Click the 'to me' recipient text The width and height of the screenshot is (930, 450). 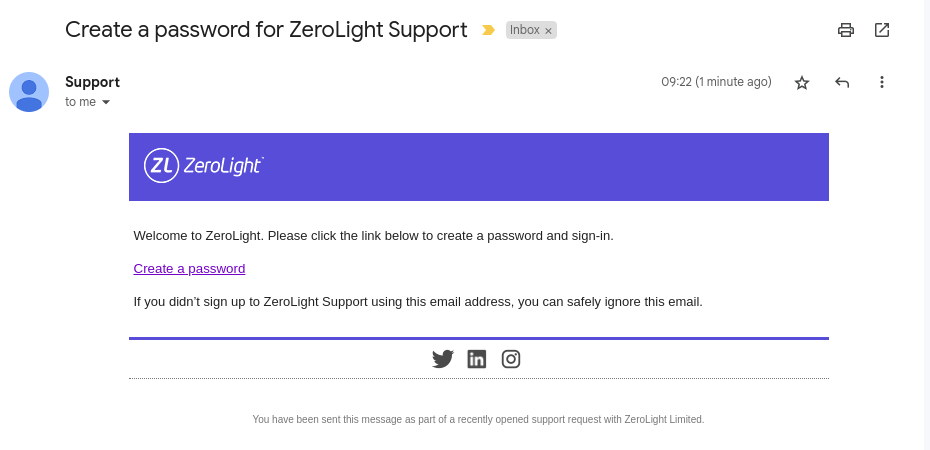point(81,101)
